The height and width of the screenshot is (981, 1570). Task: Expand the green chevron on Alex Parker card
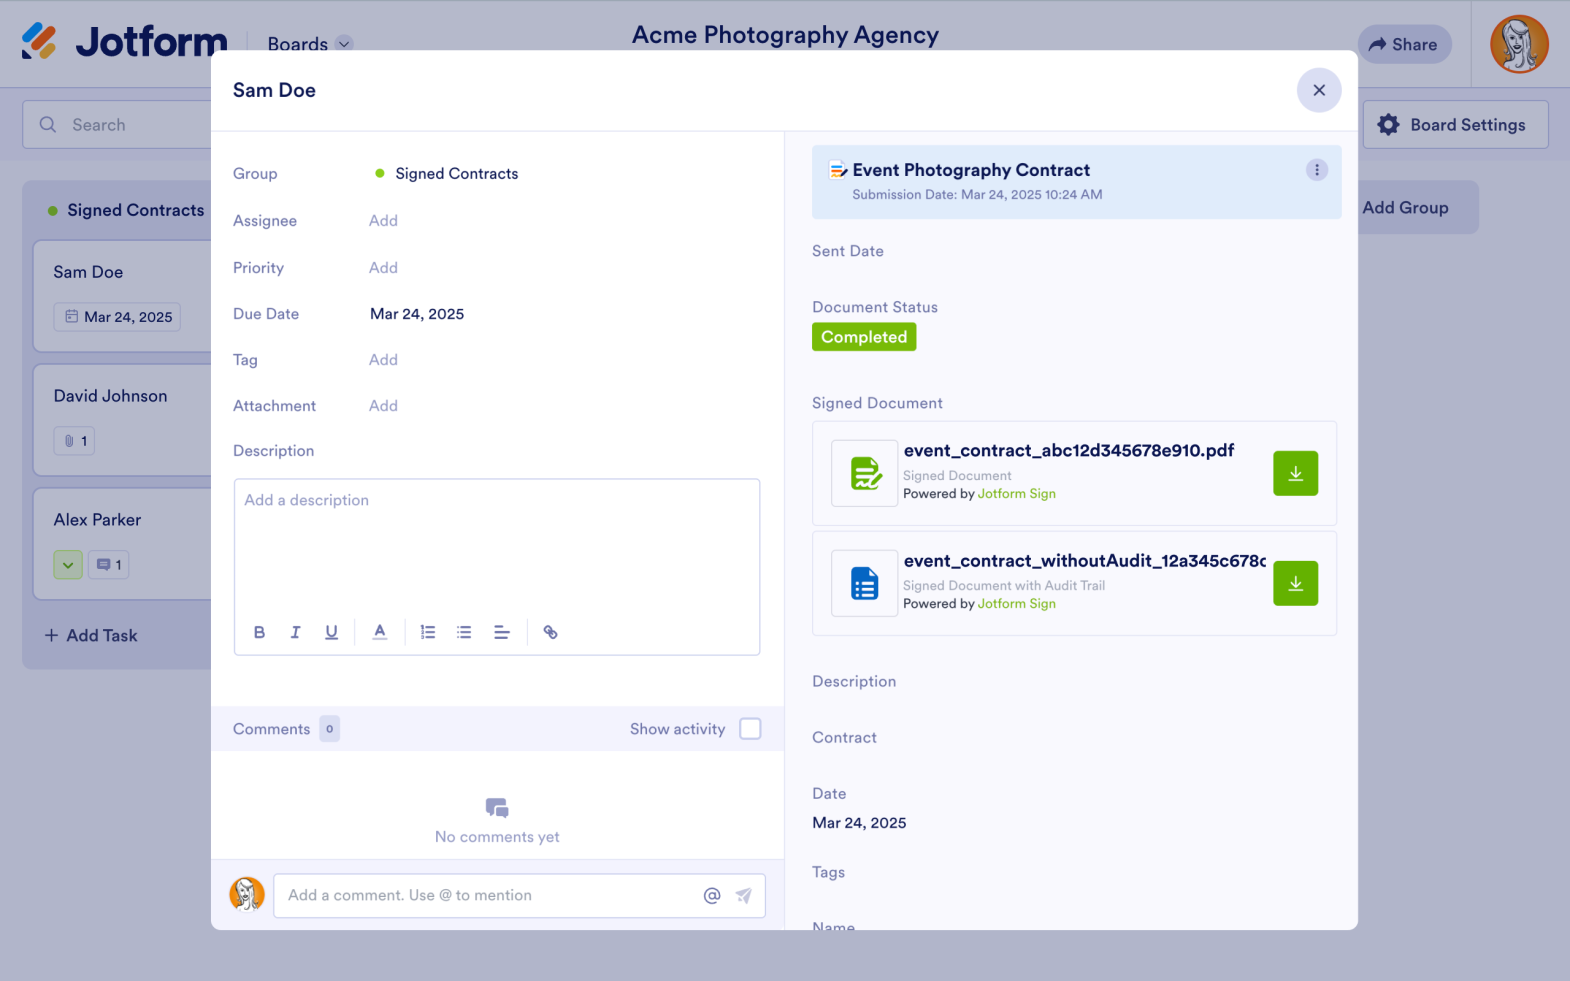[x=68, y=565]
